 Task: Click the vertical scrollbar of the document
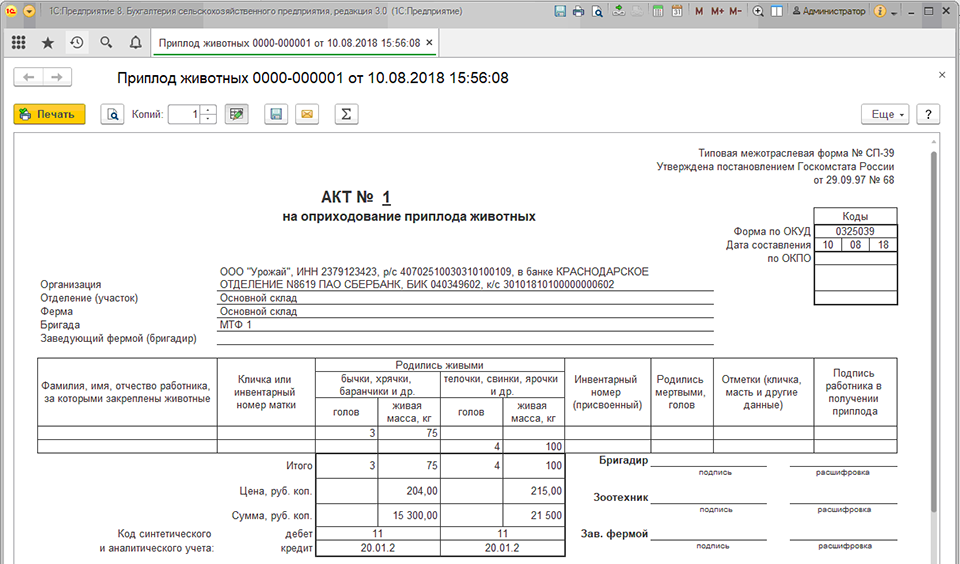tap(934, 331)
